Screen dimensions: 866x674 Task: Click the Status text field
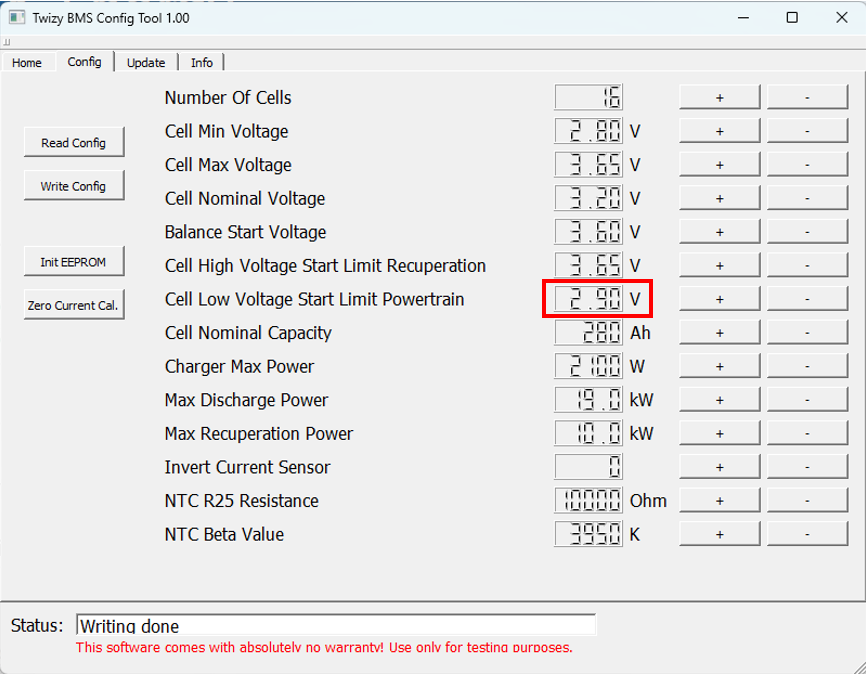(x=335, y=626)
